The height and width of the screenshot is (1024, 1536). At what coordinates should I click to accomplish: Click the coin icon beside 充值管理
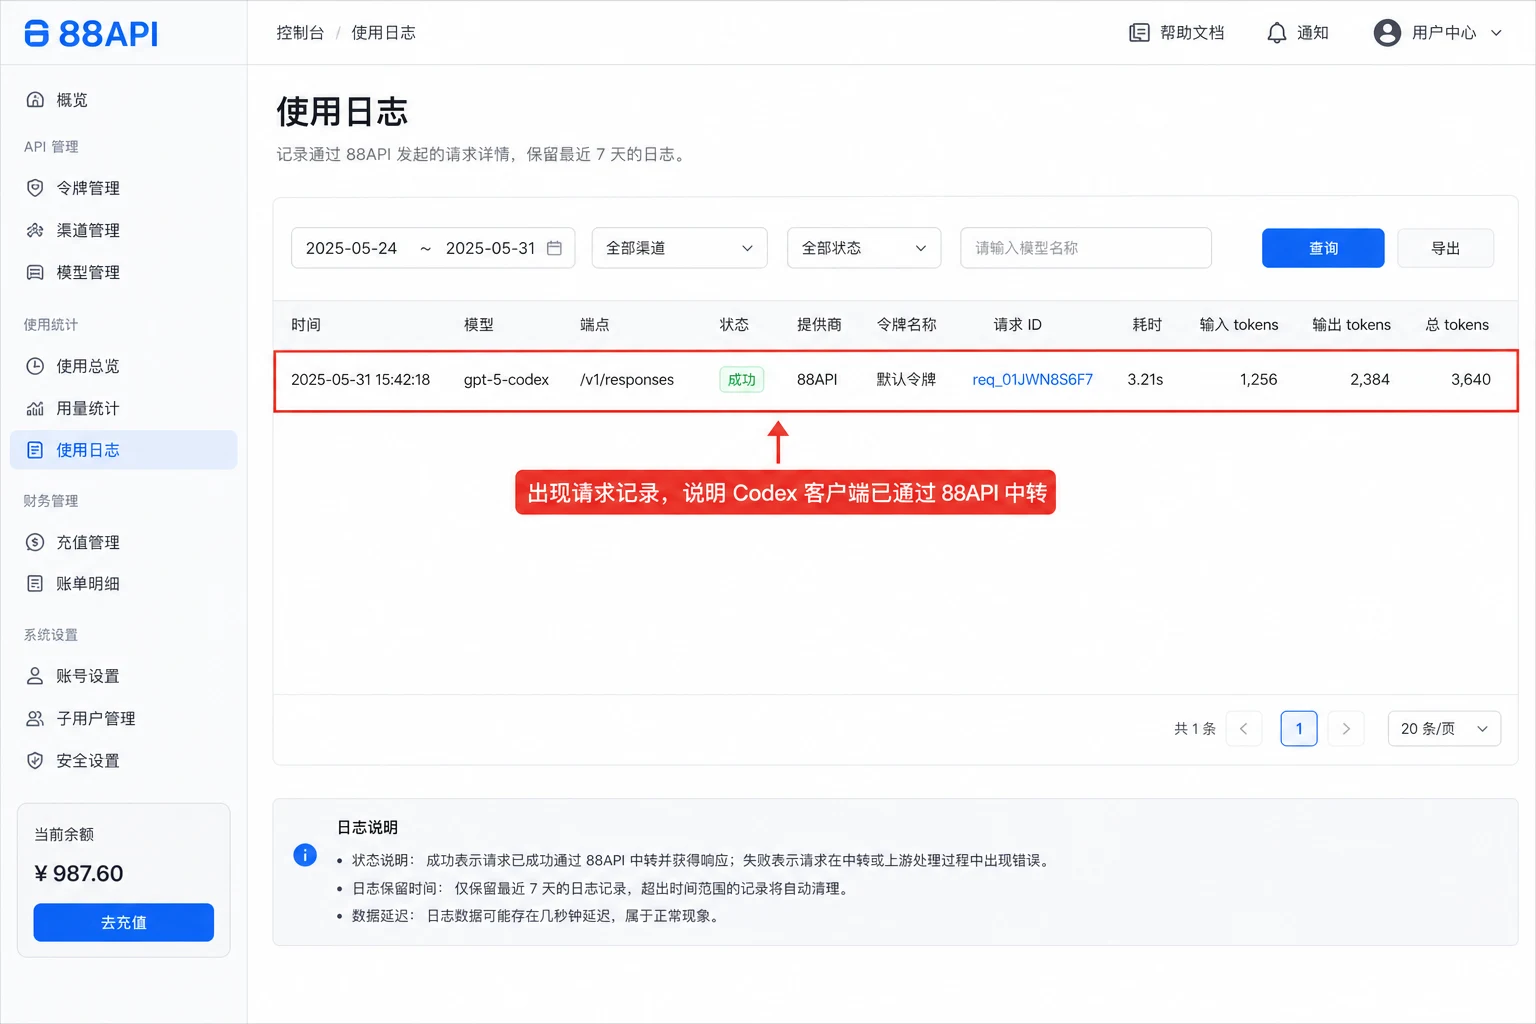pyautogui.click(x=35, y=542)
